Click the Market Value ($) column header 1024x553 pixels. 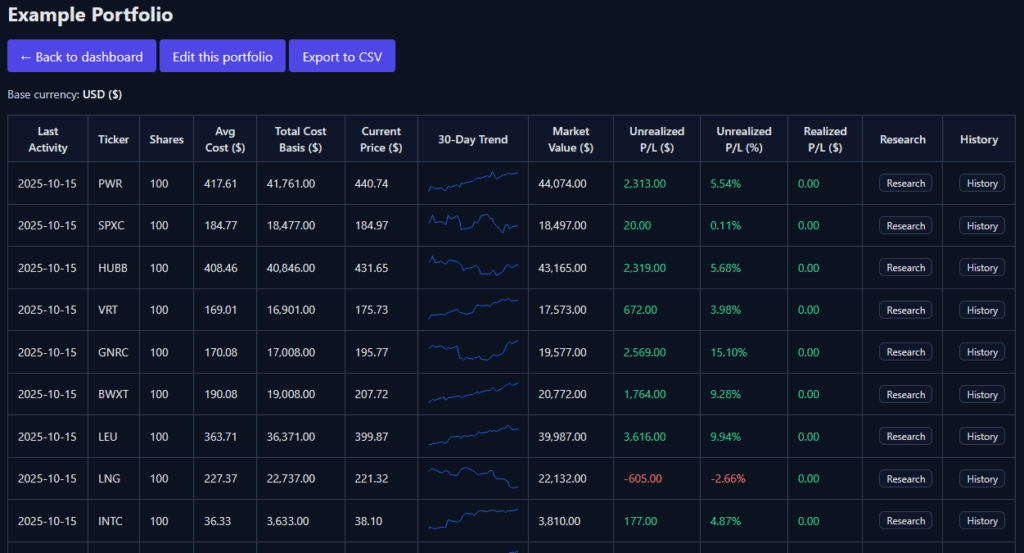tap(570, 139)
